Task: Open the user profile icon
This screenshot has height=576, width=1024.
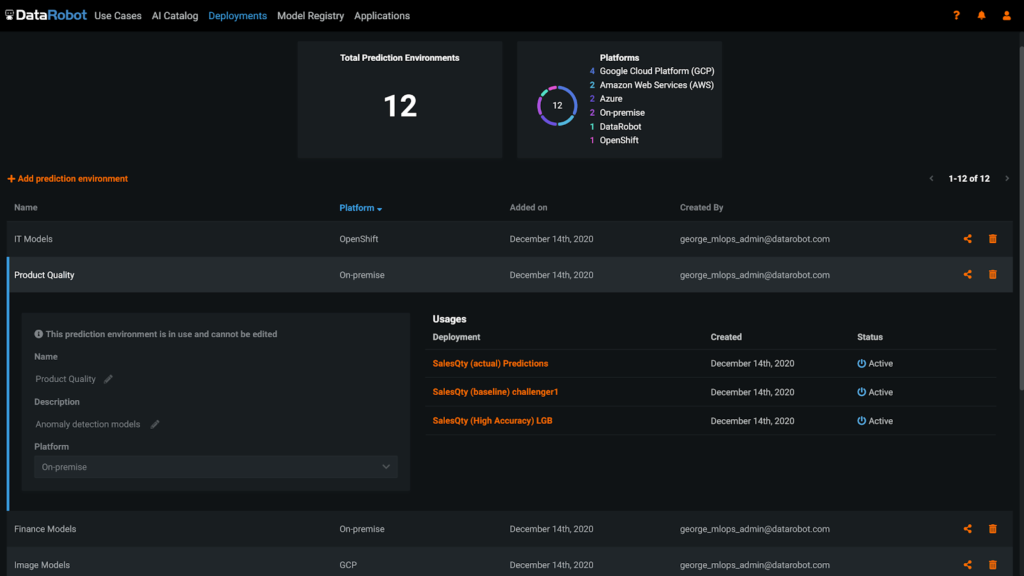Action: [x=1006, y=15]
